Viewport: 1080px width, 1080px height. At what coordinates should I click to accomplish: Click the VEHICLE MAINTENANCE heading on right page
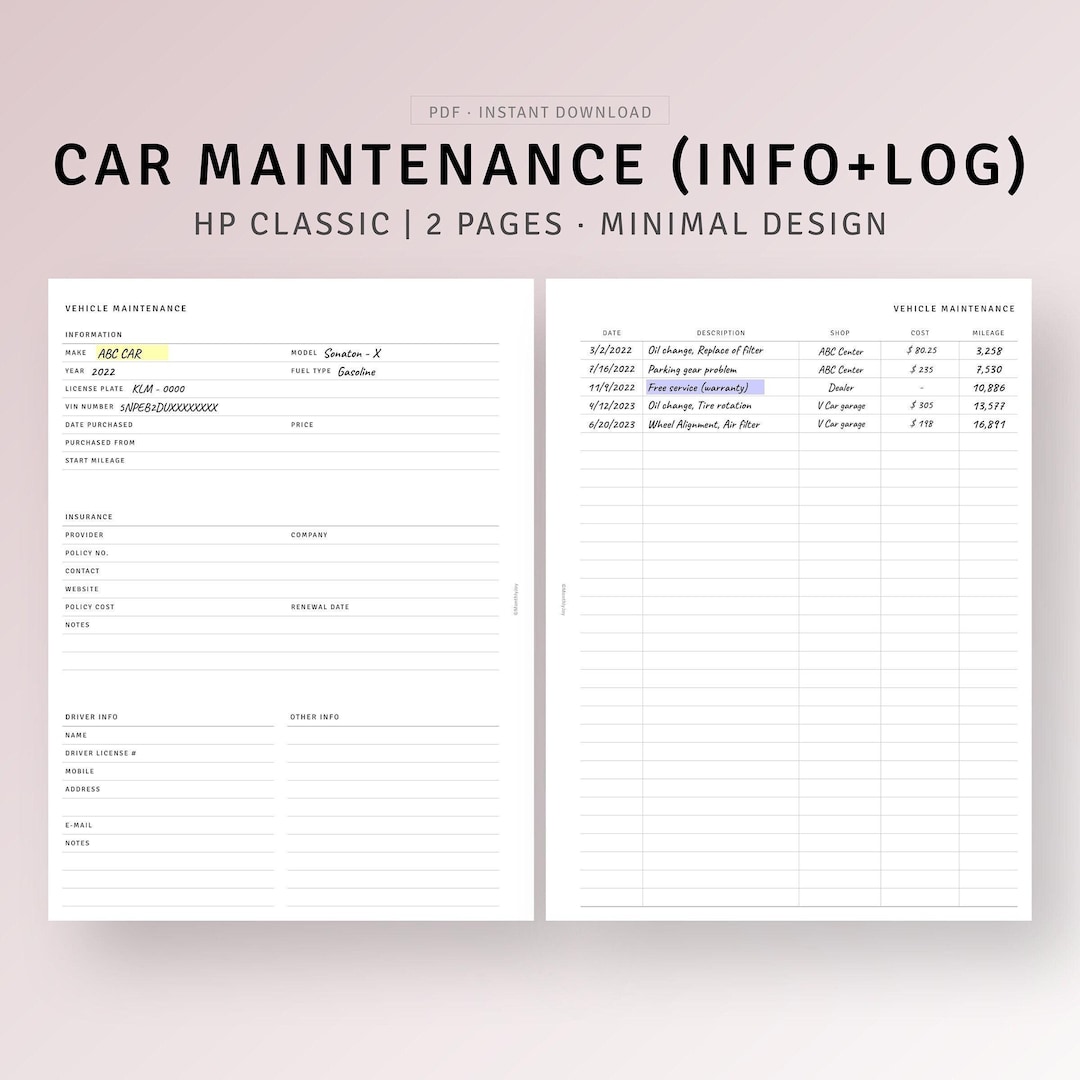tap(954, 308)
